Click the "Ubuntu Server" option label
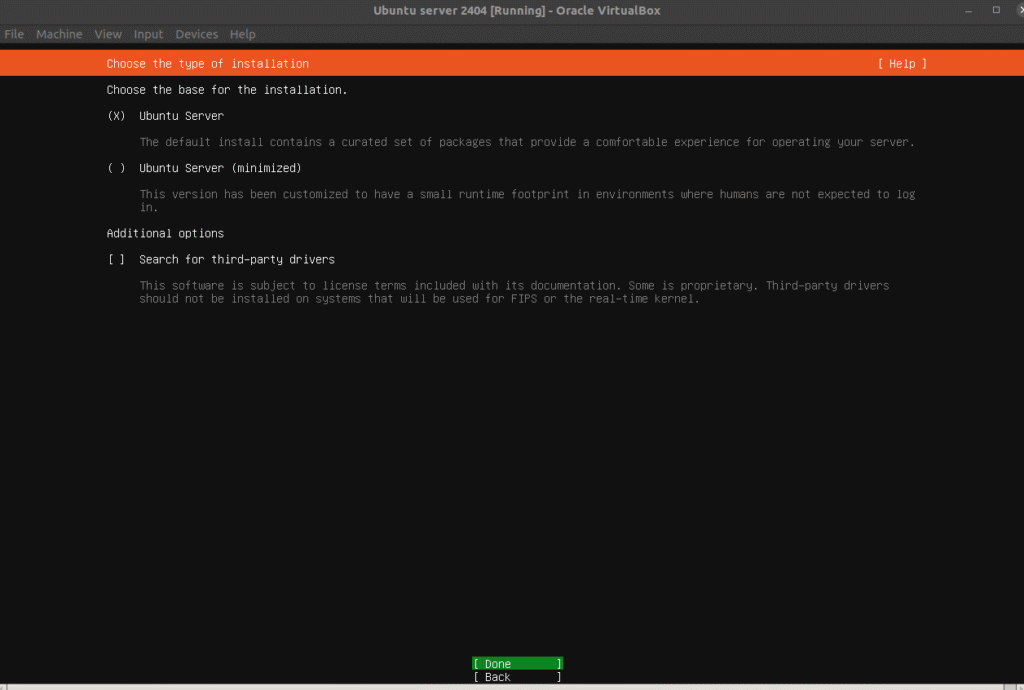The height and width of the screenshot is (690, 1024). coord(181,116)
